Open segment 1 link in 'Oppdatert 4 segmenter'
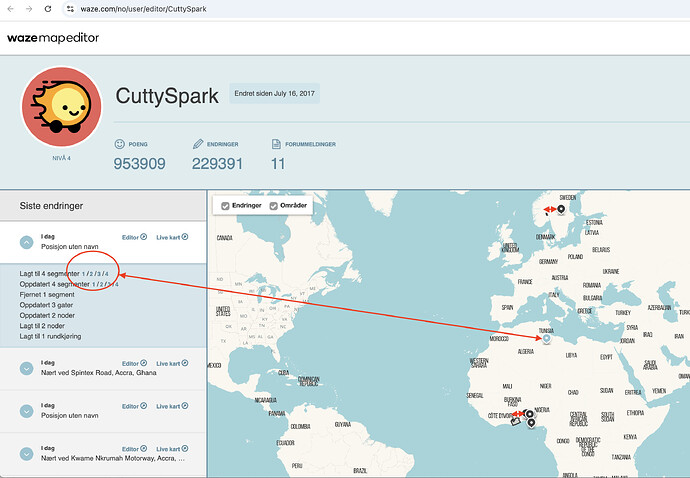 tap(95, 284)
